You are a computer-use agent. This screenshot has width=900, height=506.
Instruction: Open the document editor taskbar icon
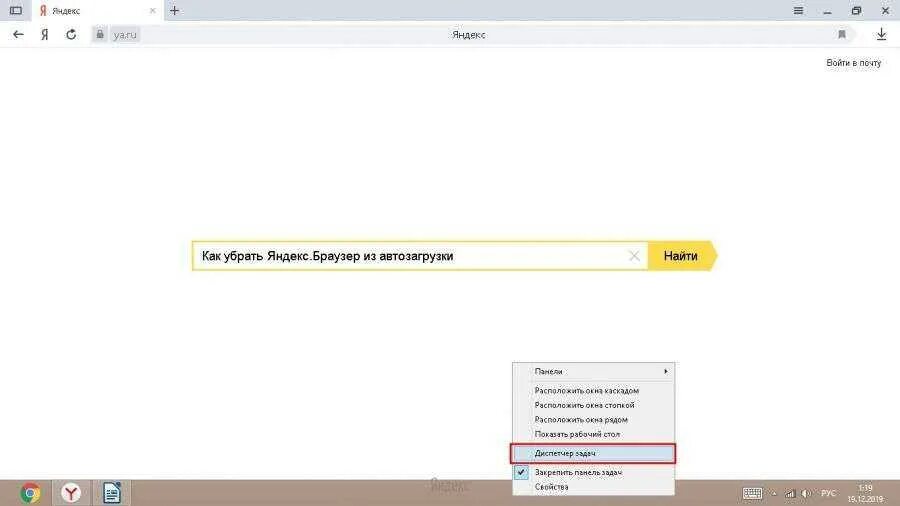[x=111, y=493]
